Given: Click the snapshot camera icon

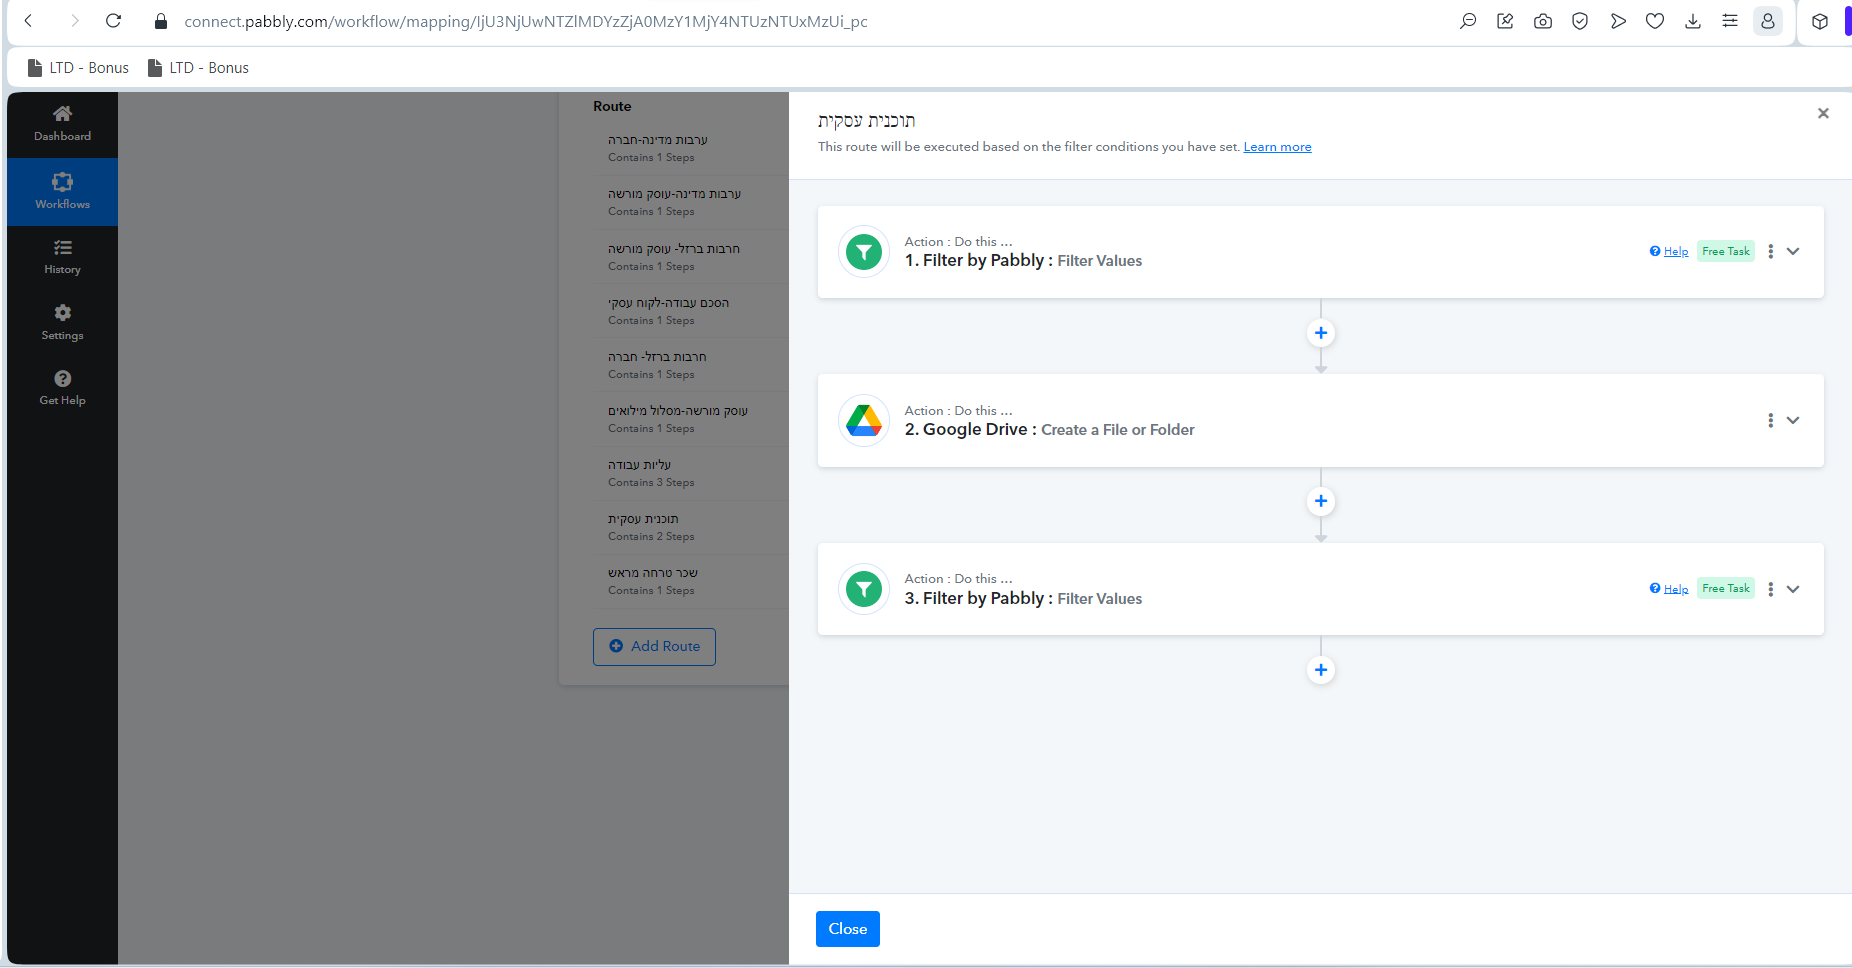Looking at the screenshot, I should [1543, 21].
